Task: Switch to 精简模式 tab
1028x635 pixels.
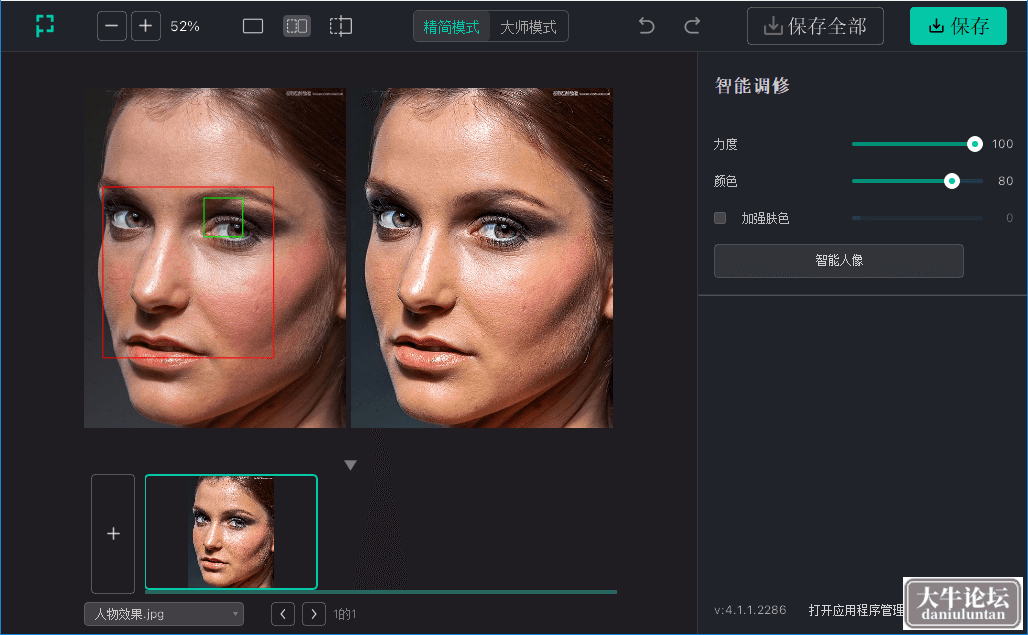Action: coord(452,27)
